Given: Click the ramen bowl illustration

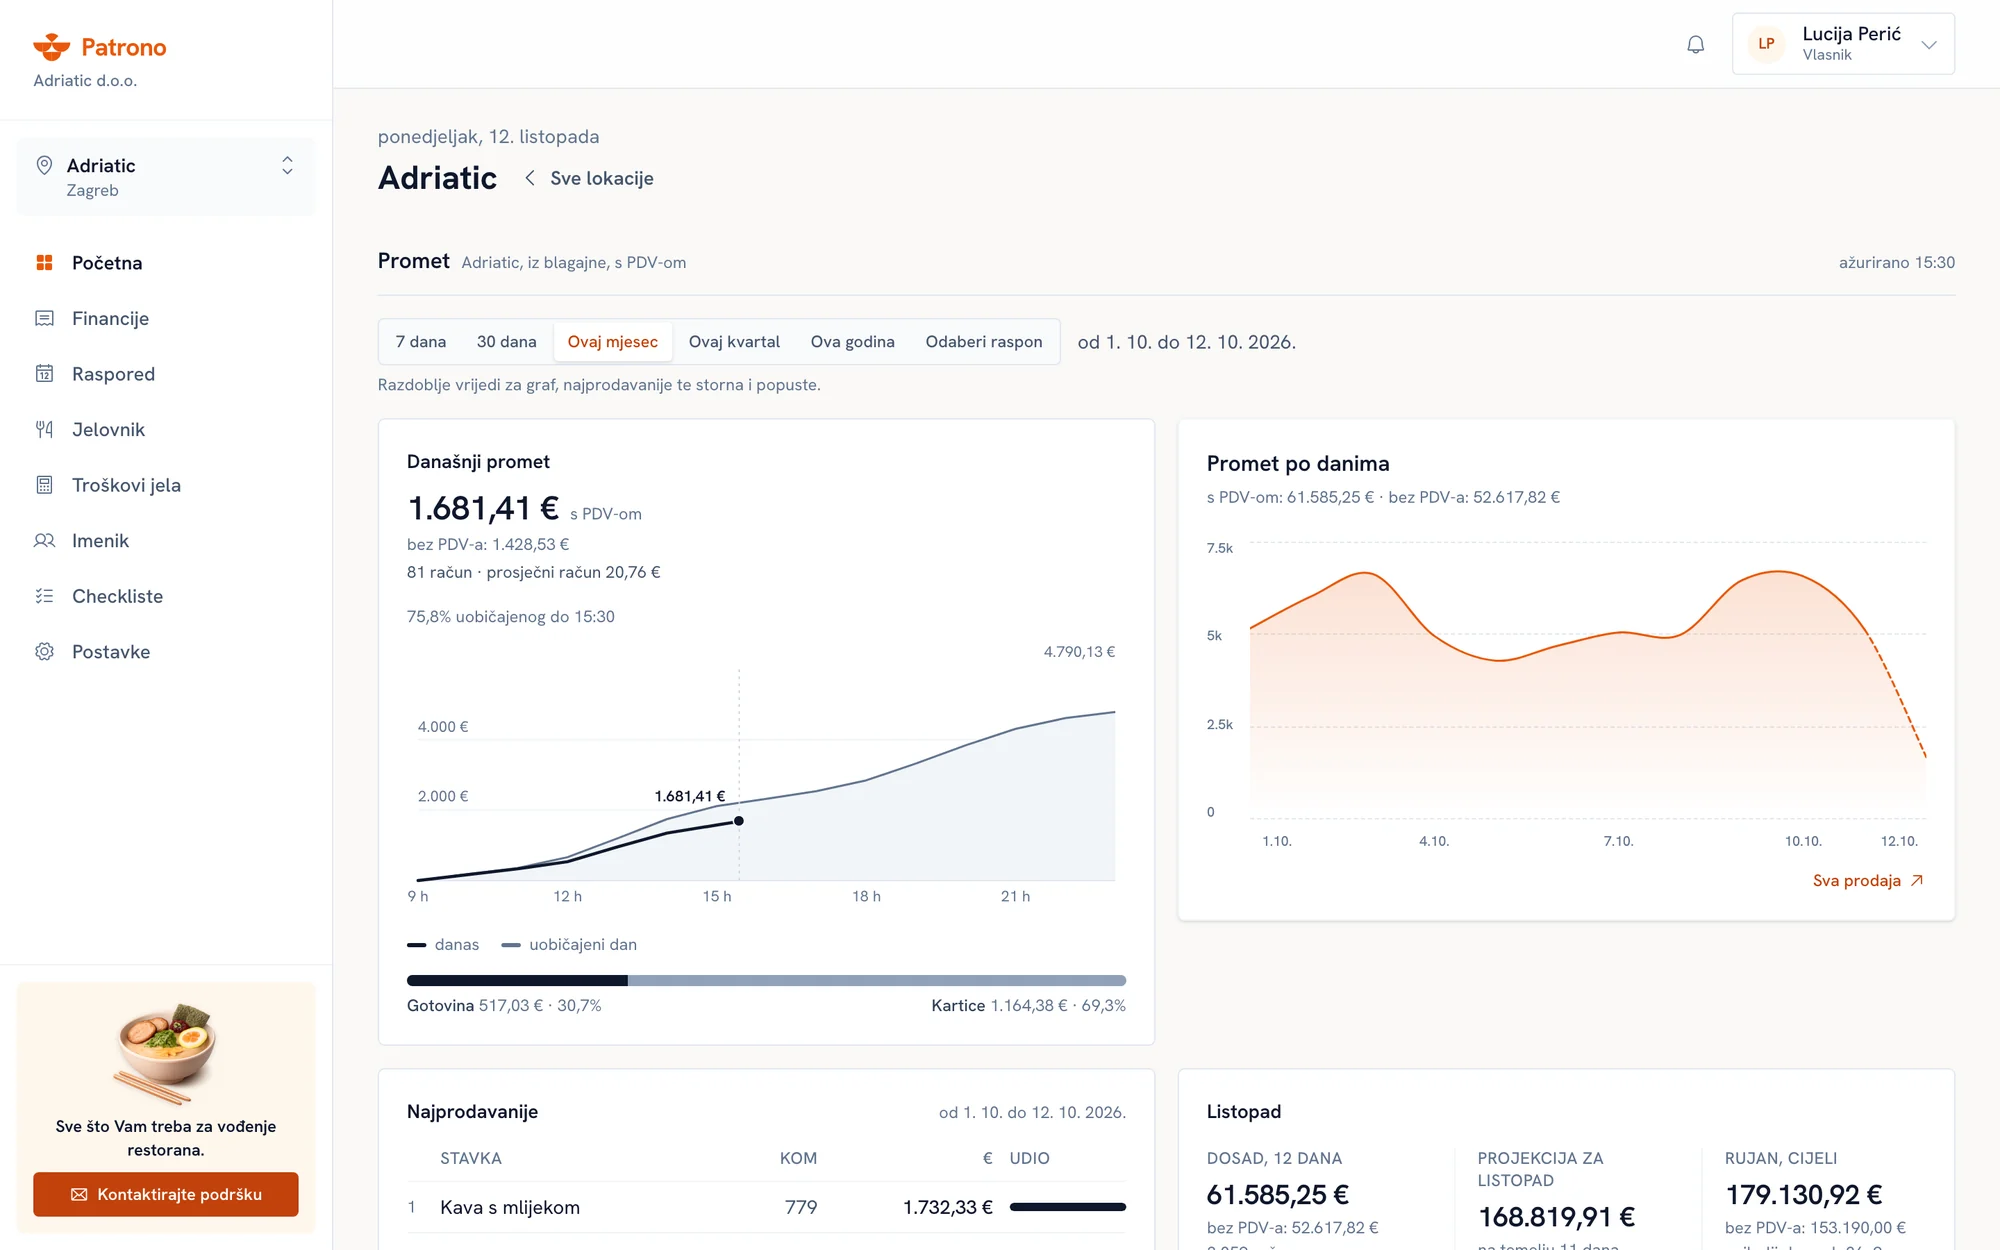Looking at the screenshot, I should click(166, 1052).
